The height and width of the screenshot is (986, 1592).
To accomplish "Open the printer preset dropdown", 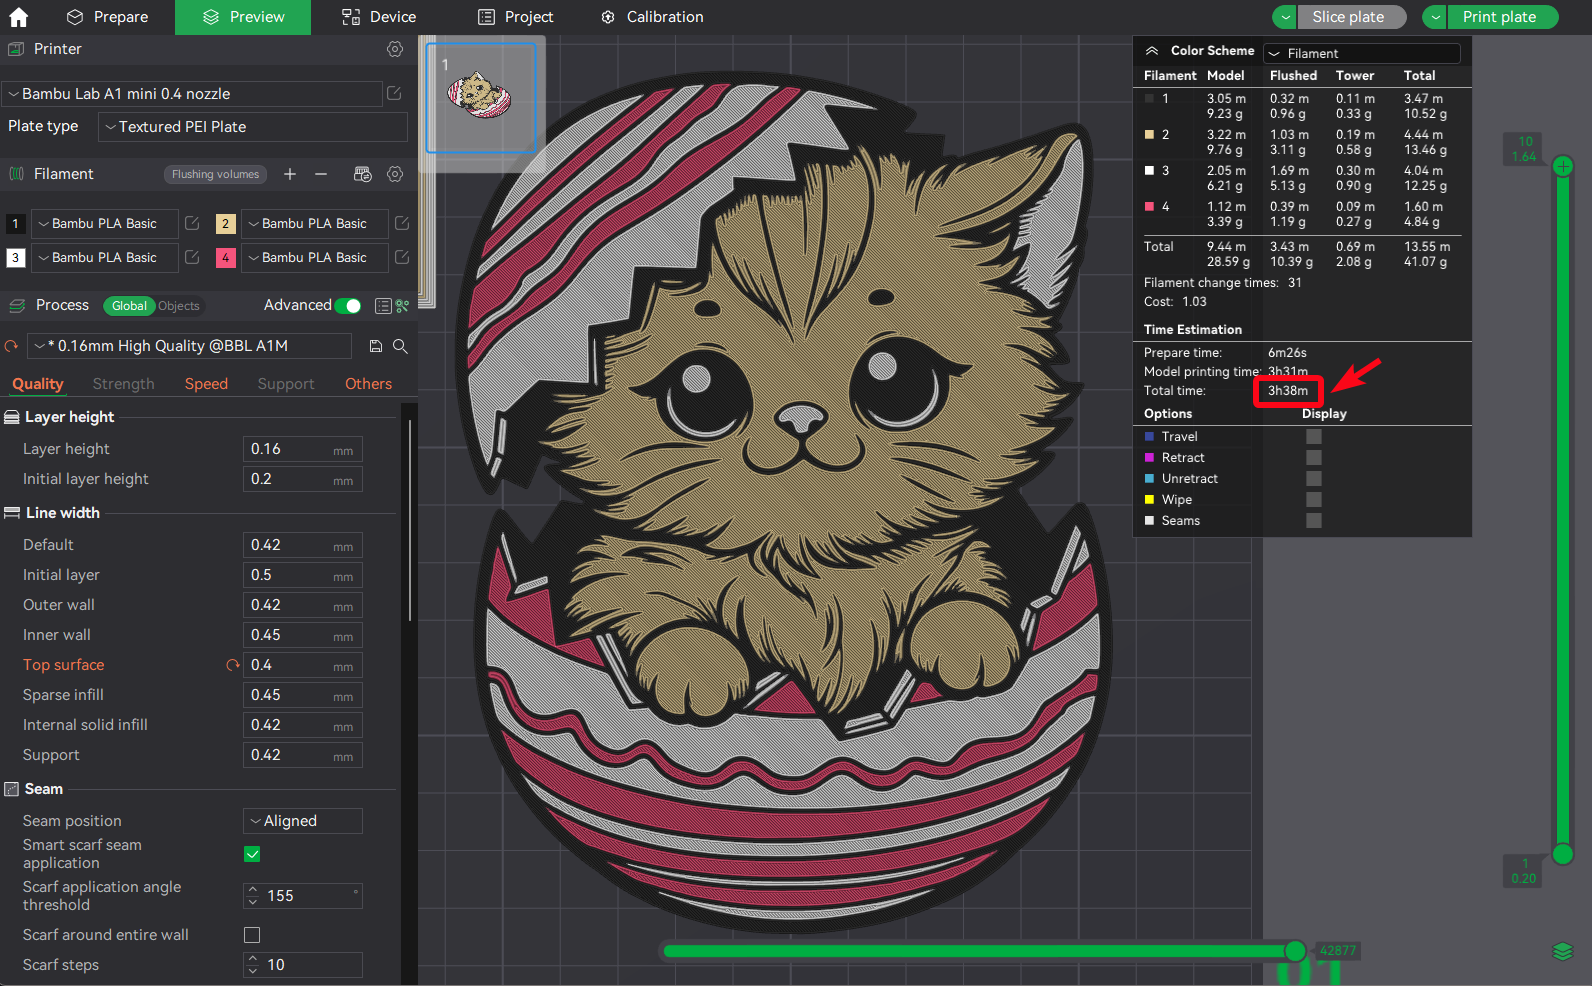I will (x=192, y=94).
